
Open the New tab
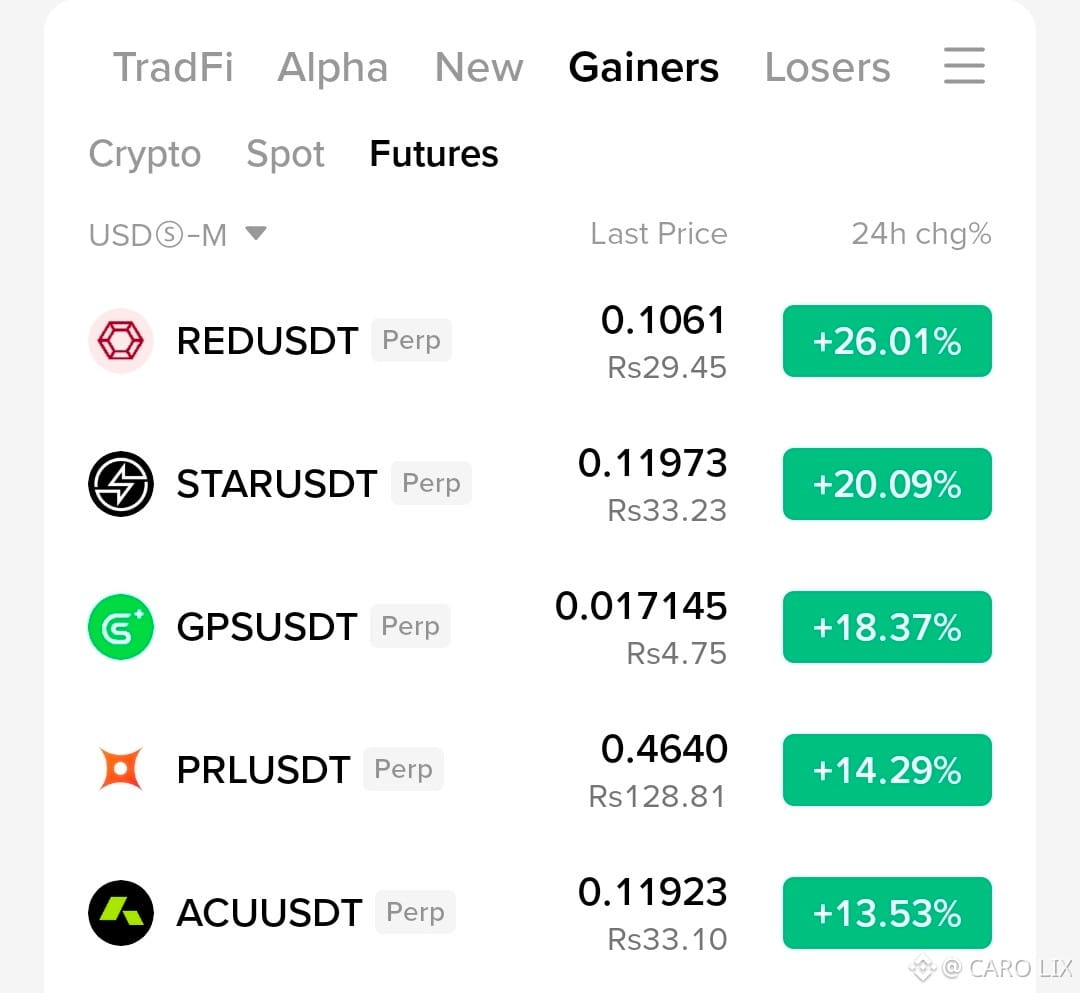(x=479, y=67)
